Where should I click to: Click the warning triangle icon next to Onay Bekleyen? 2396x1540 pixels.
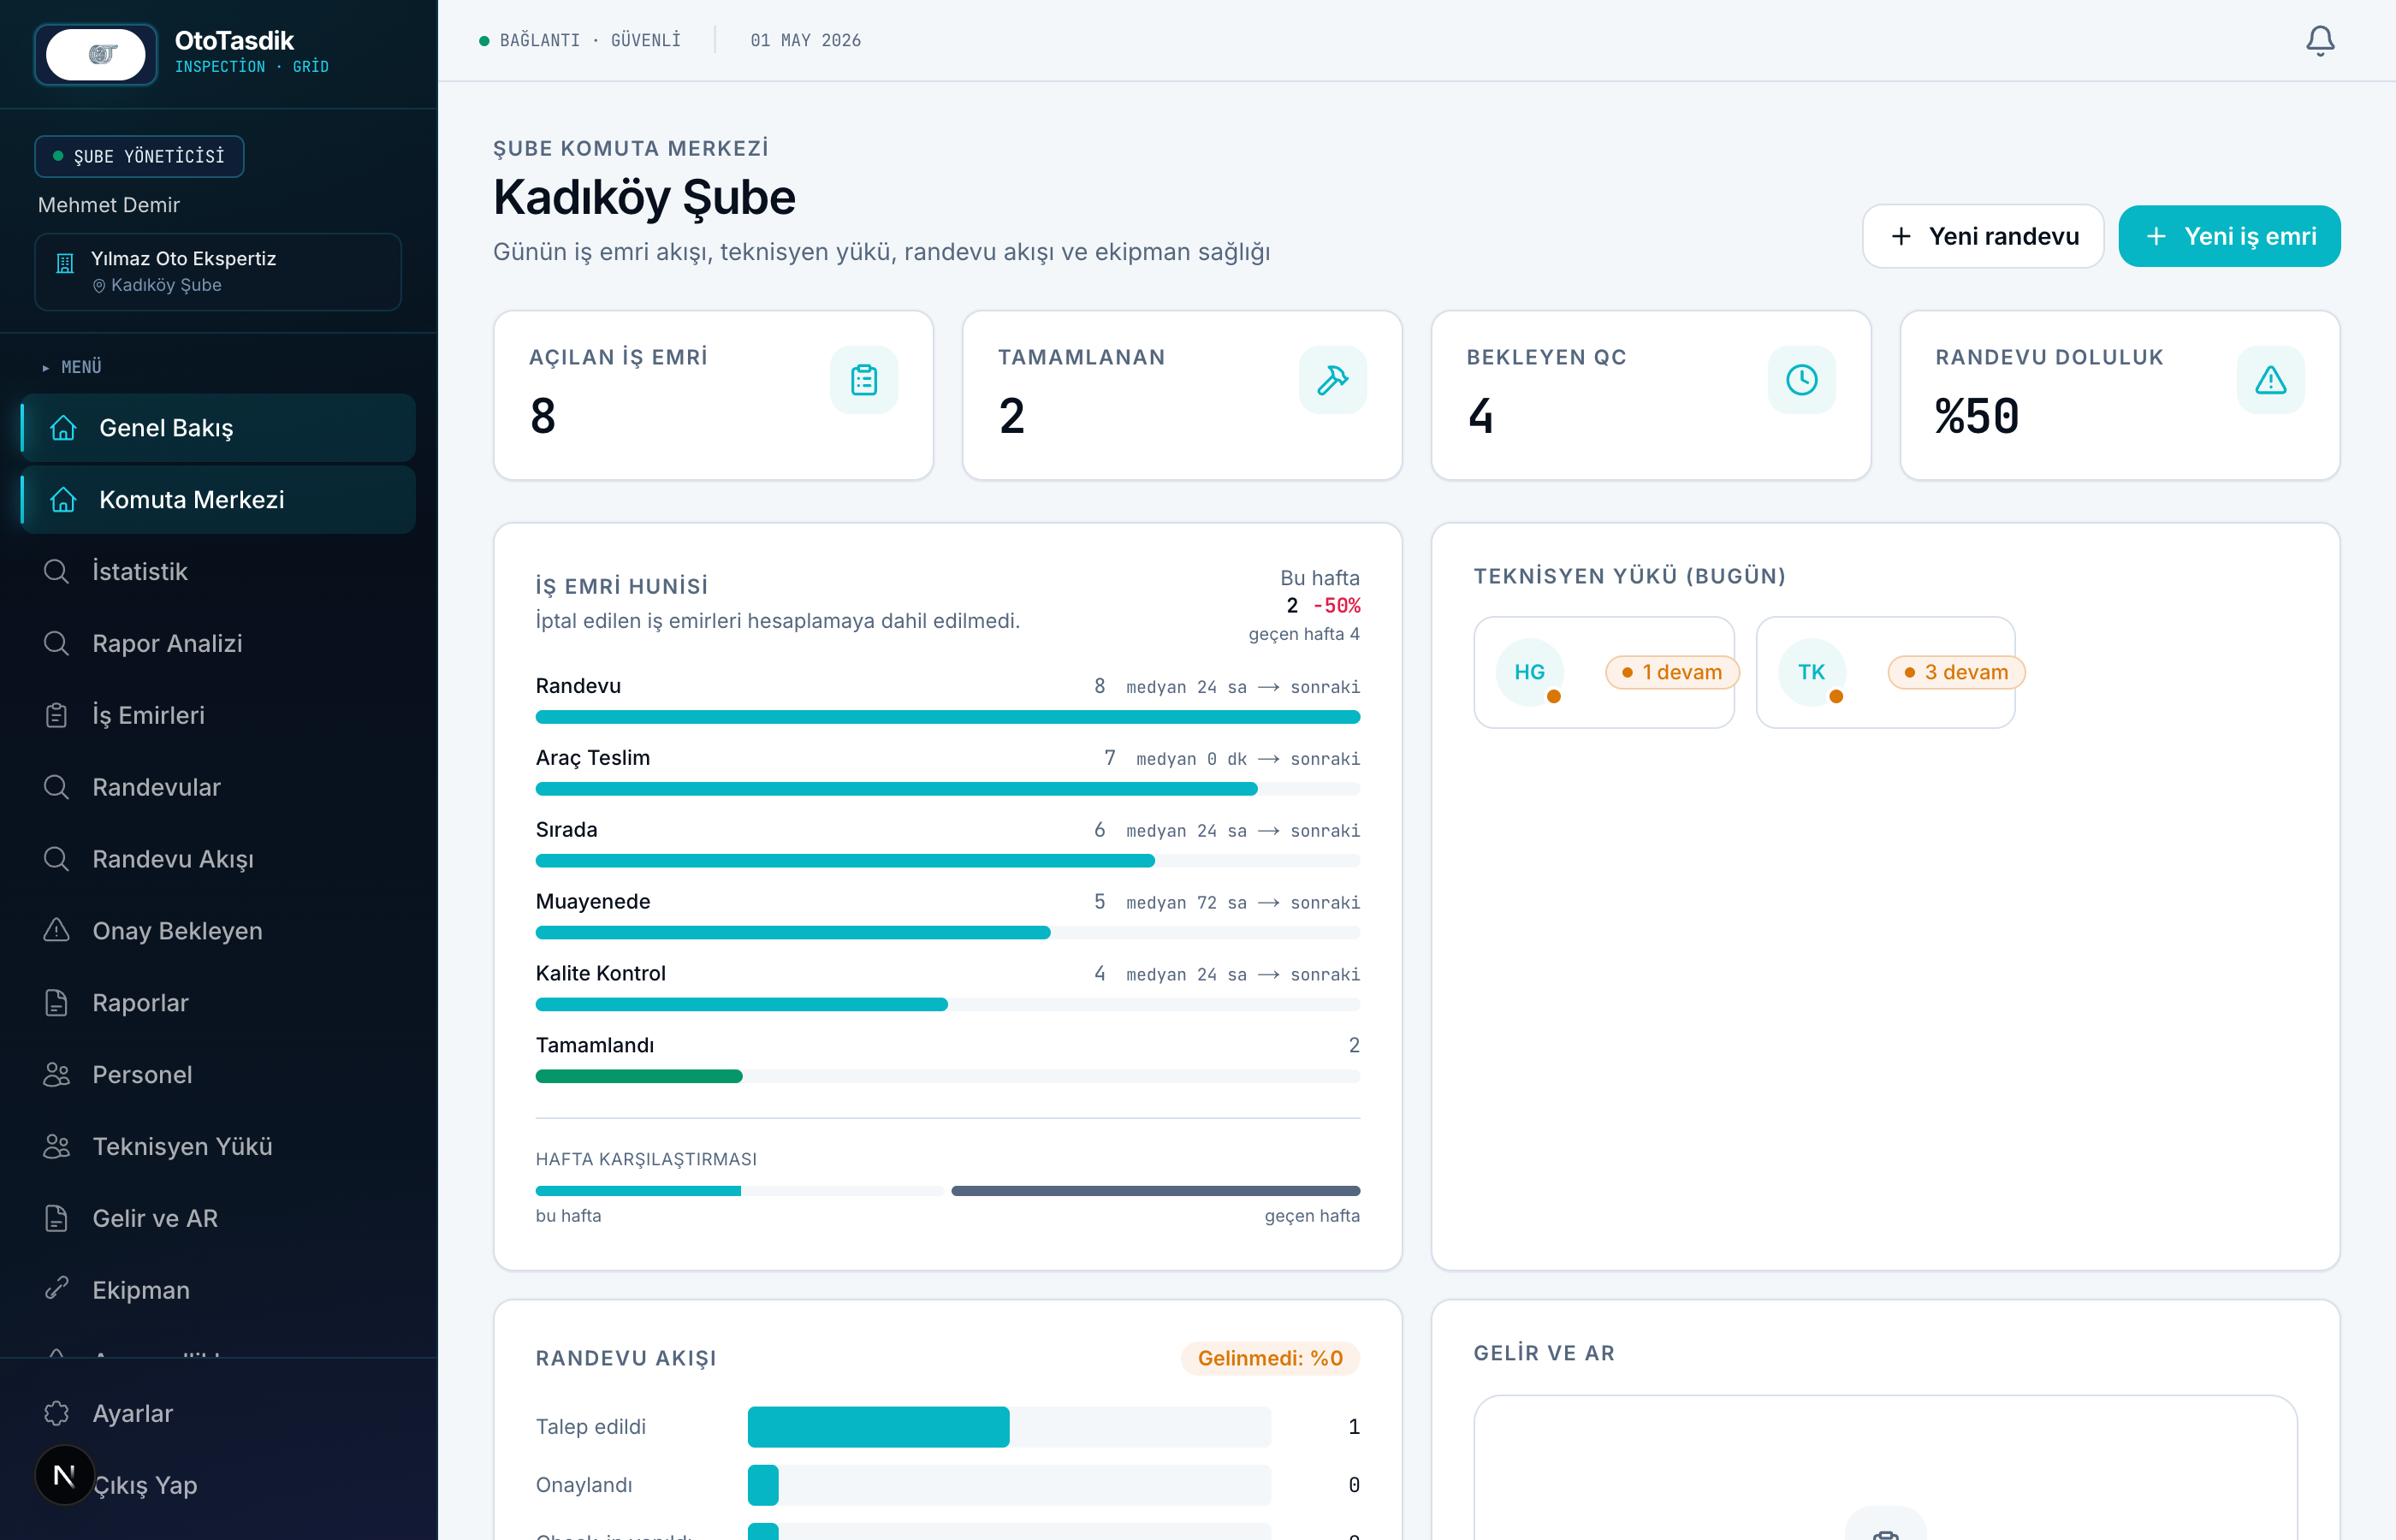click(57, 930)
